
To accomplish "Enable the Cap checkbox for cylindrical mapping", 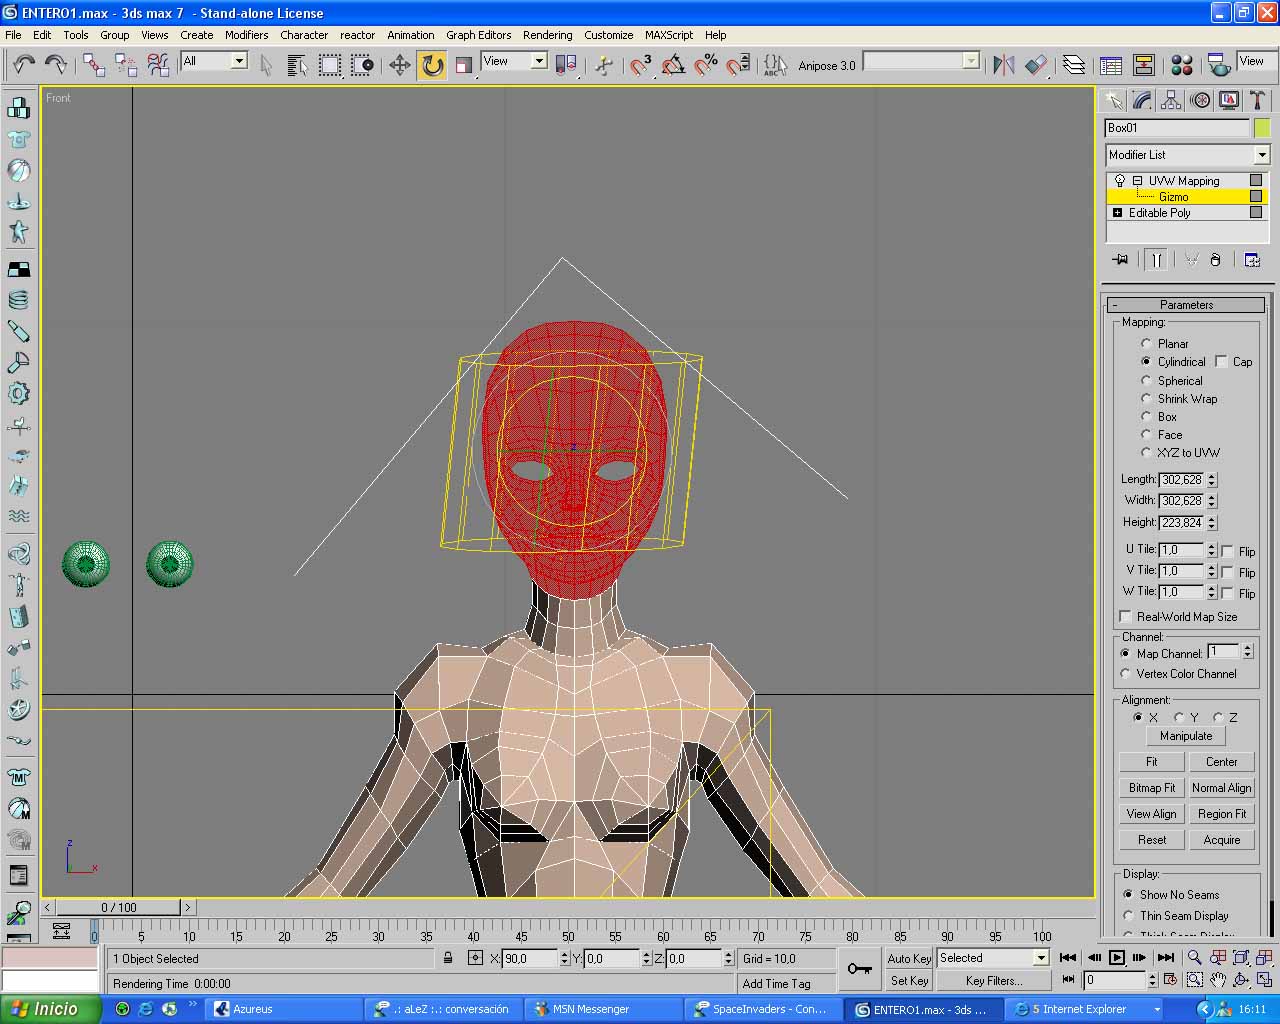I will 1221,362.
